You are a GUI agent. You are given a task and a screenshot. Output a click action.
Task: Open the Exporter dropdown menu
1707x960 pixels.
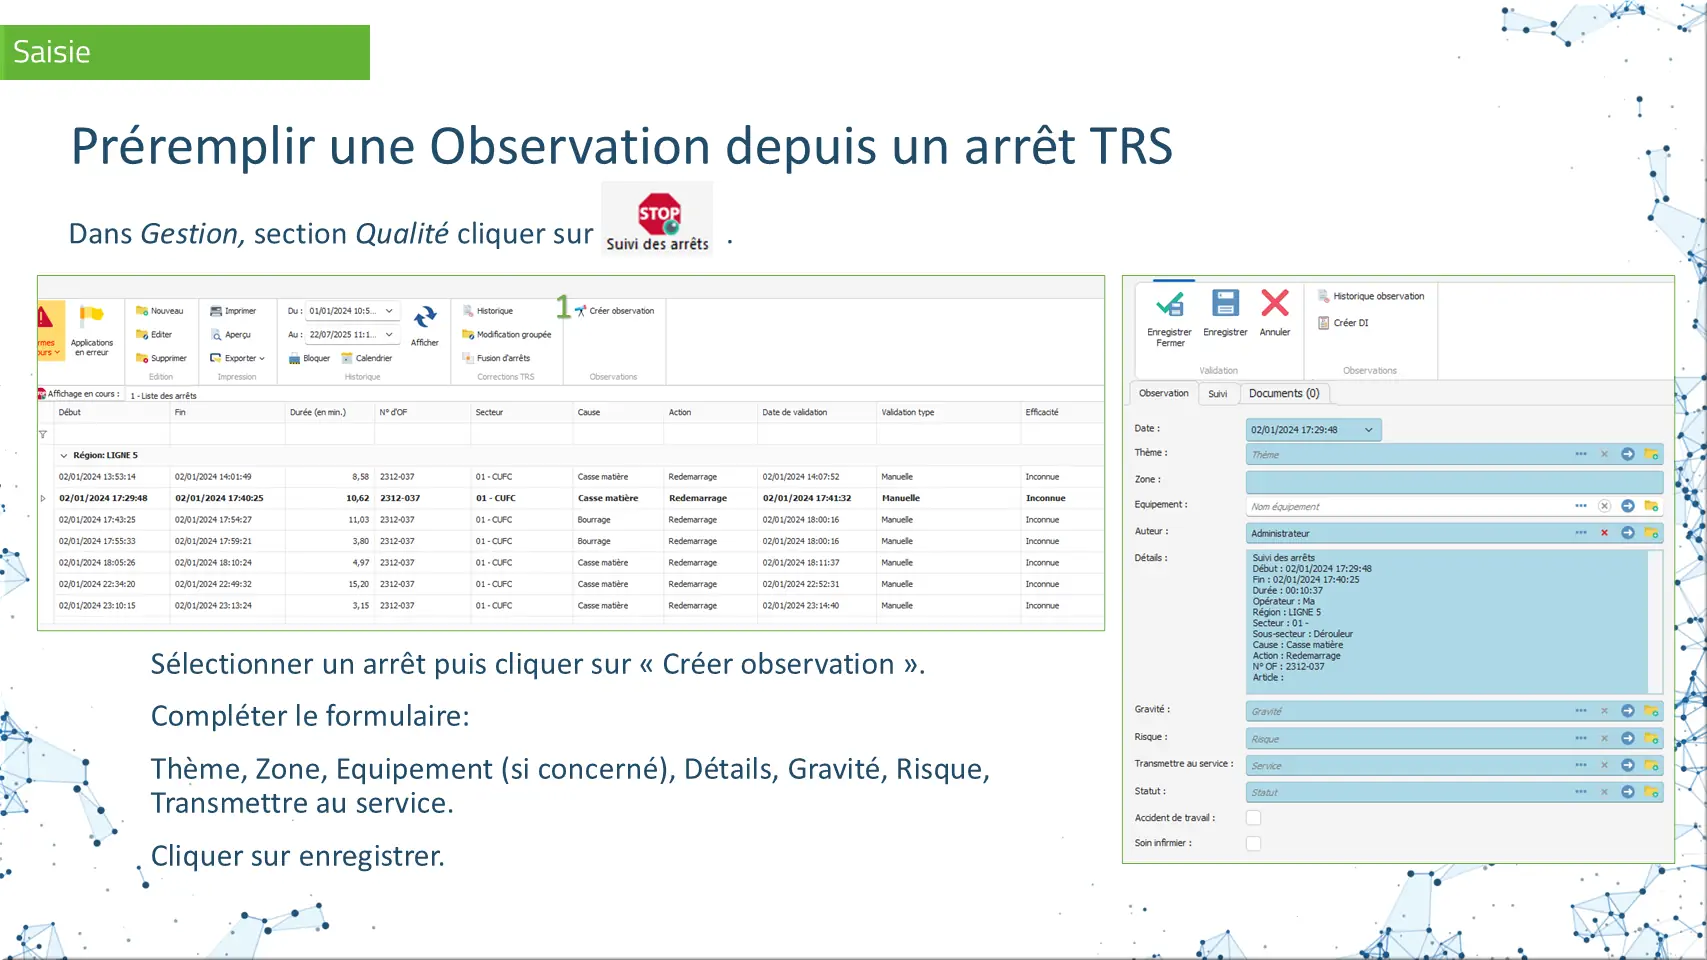pyautogui.click(x=238, y=358)
